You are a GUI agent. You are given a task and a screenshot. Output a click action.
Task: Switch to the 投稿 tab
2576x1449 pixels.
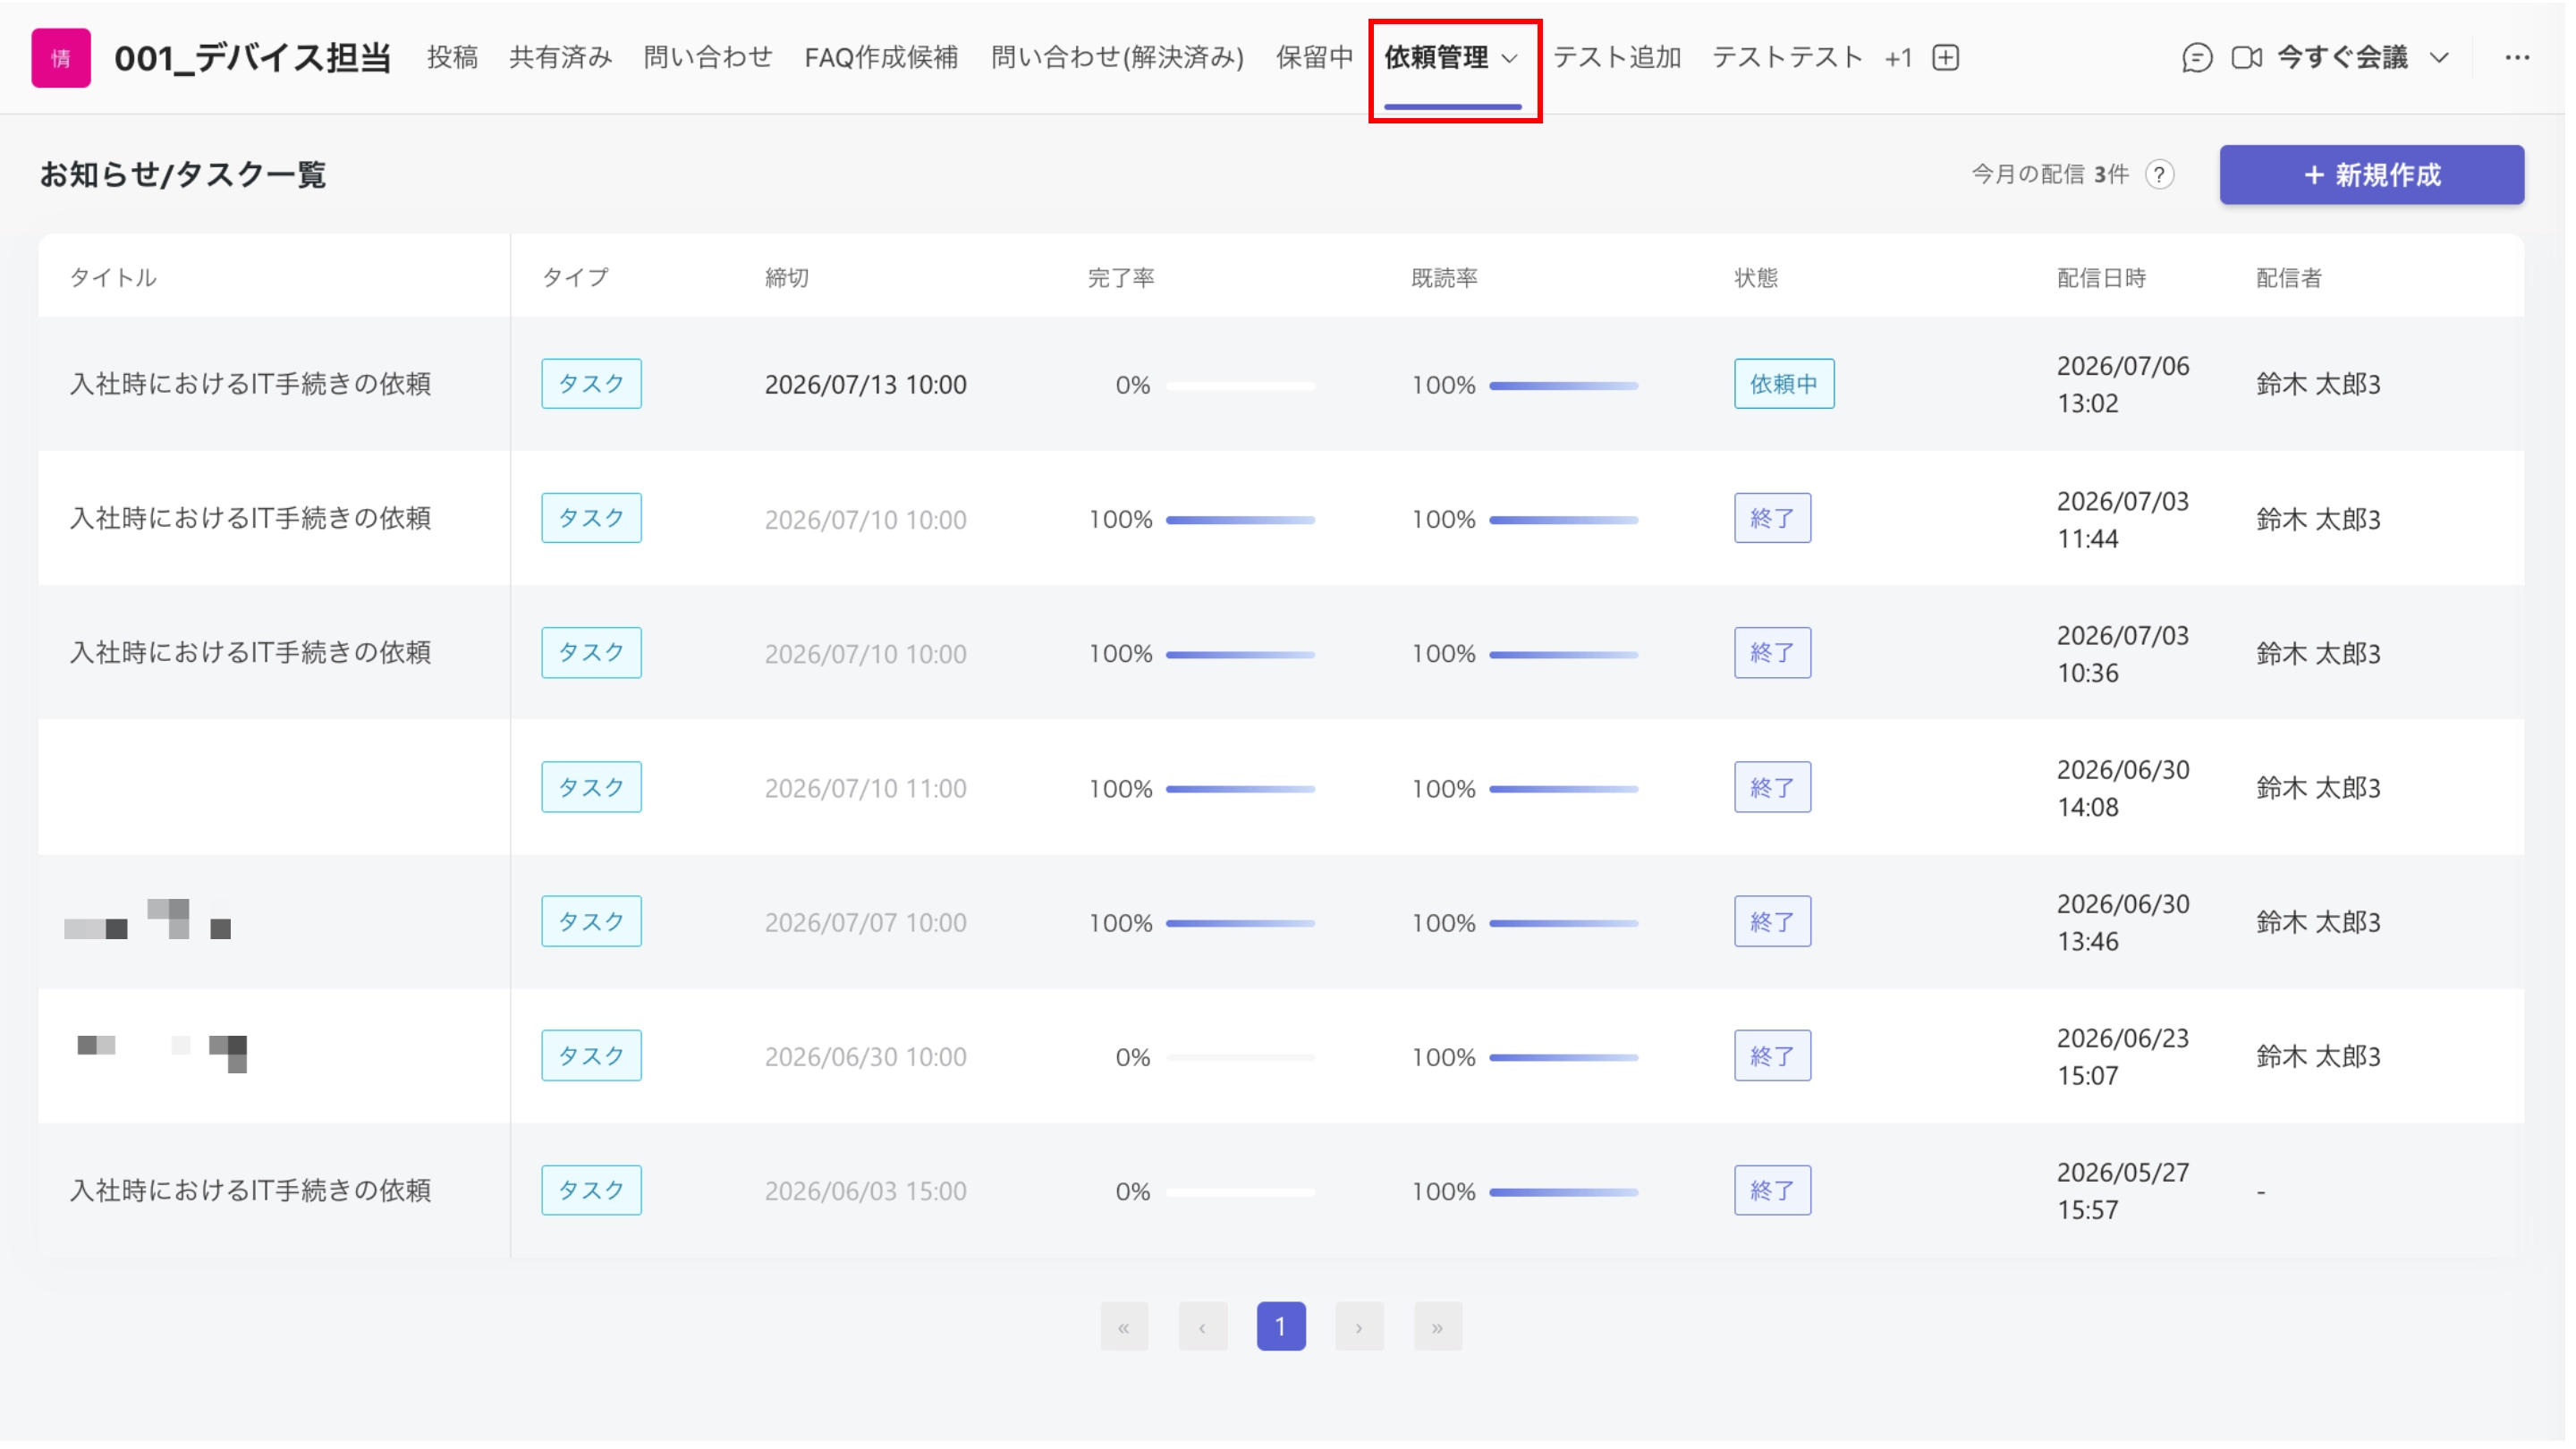click(x=452, y=57)
